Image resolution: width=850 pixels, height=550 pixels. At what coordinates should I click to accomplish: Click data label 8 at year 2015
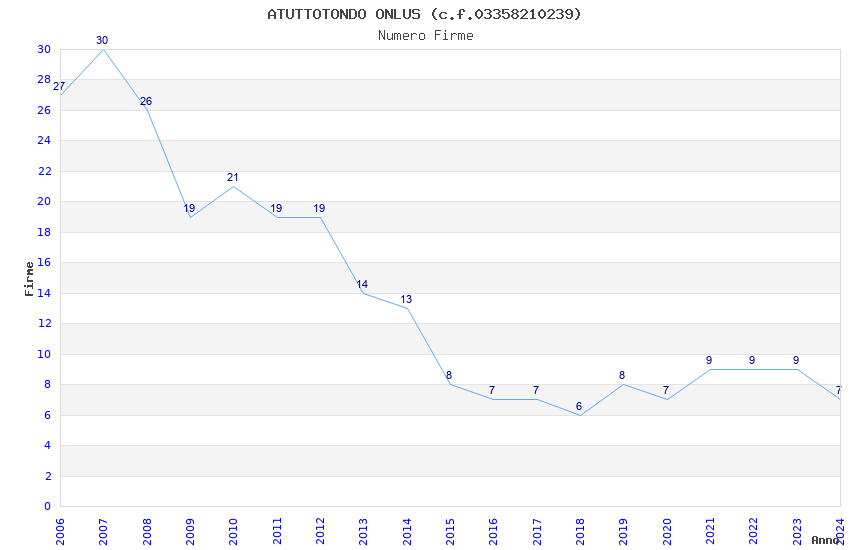[x=449, y=375]
